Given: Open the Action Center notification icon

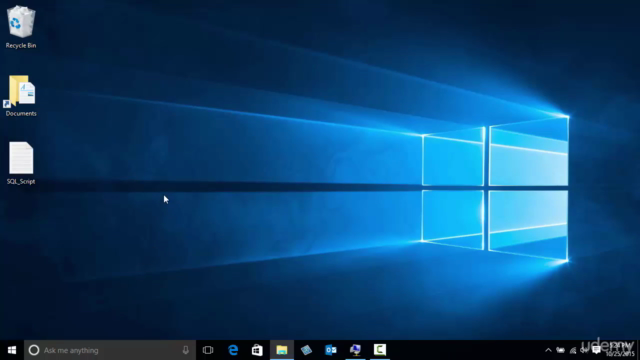Looking at the screenshot, I should point(596,350).
